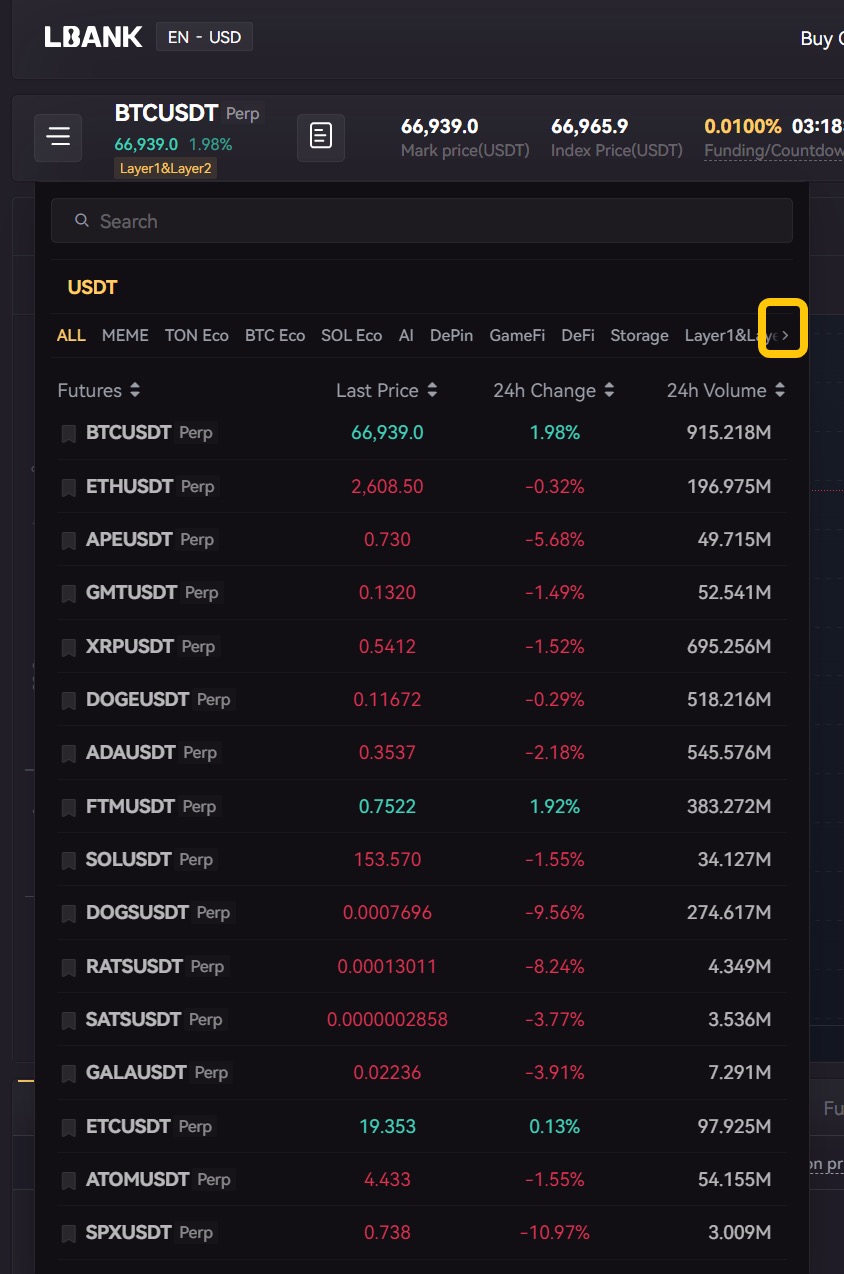844x1274 pixels.
Task: Click the search magnifier icon
Action: (82, 221)
